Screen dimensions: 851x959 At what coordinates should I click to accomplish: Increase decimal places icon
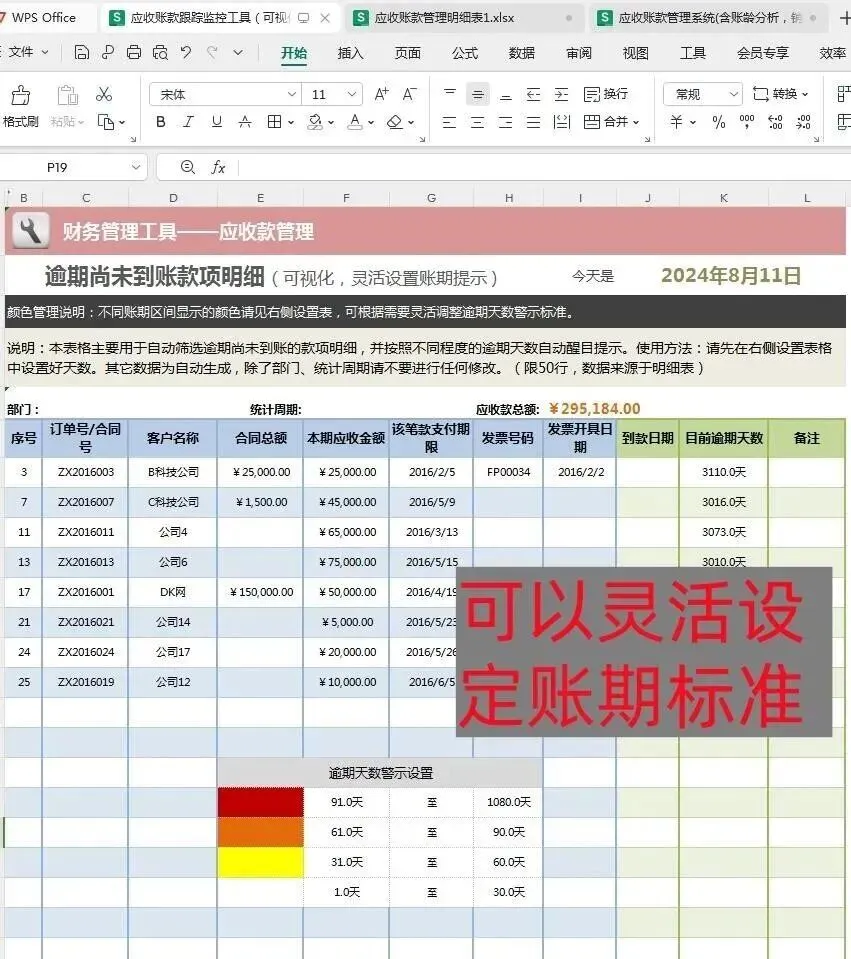(x=775, y=122)
